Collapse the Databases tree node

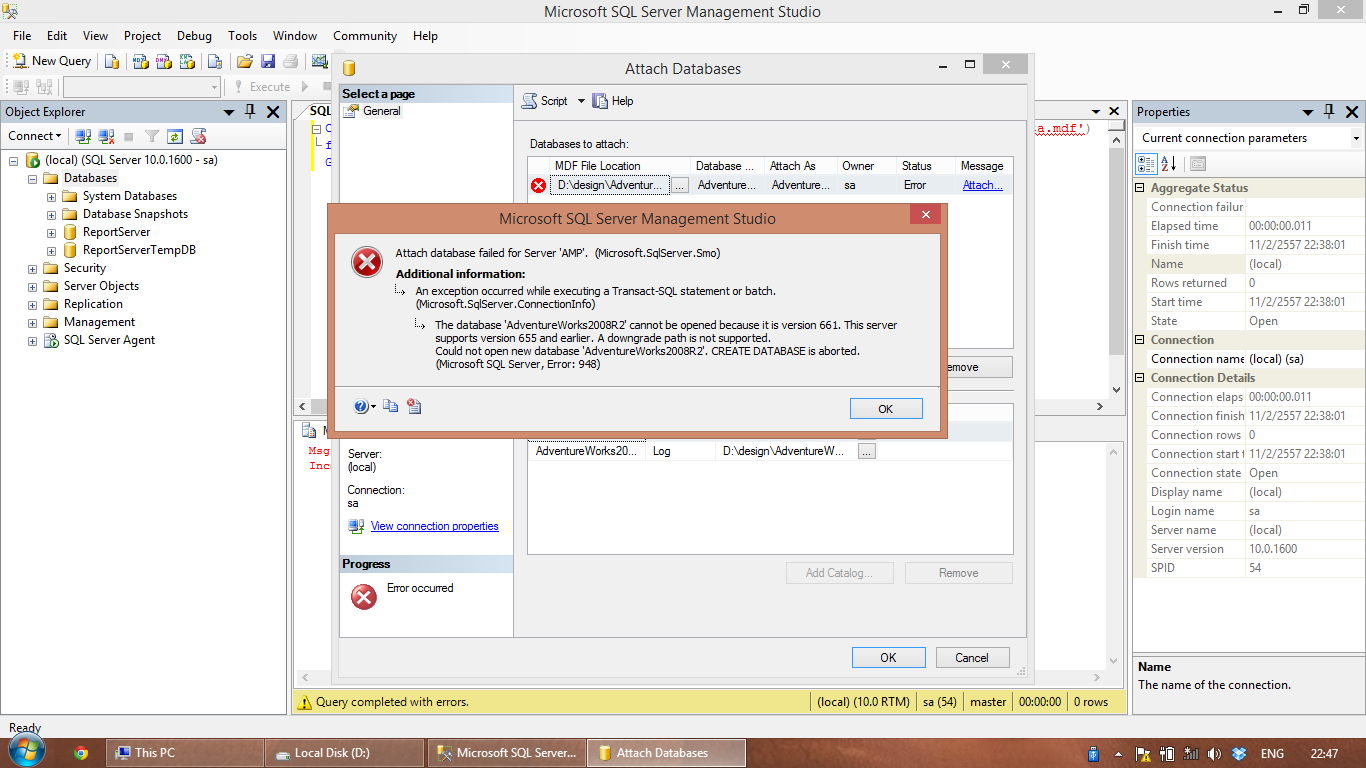coord(32,178)
